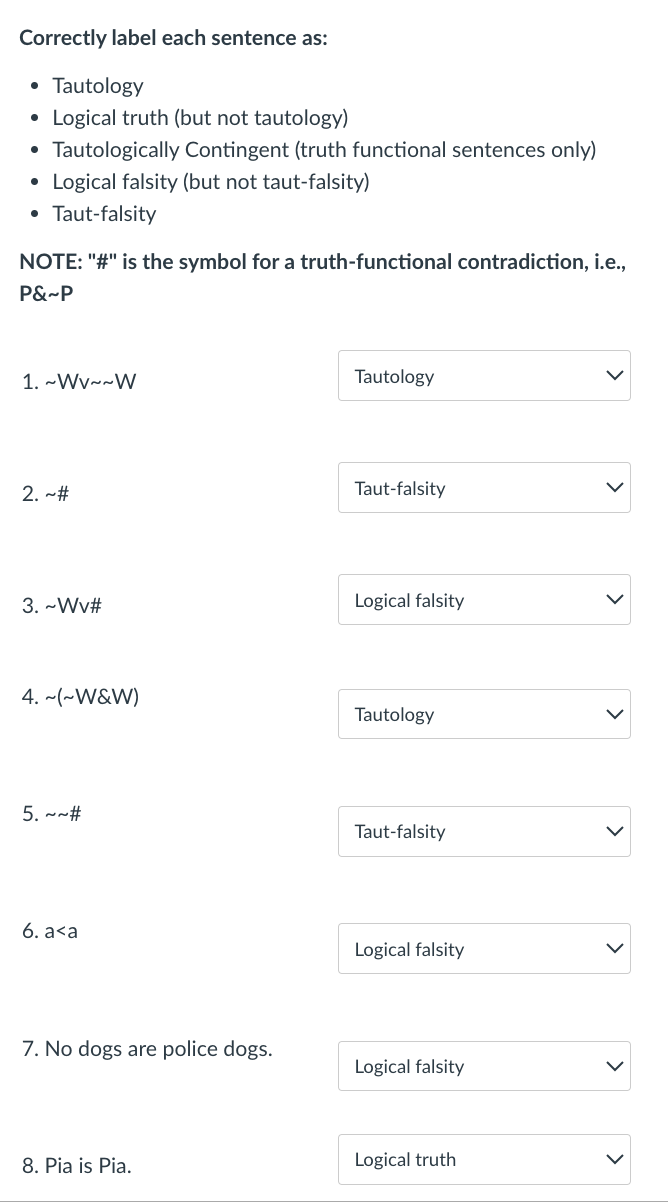Image resolution: width=668 pixels, height=1202 pixels.
Task: Open the Logical truth dropdown for 'Pia is Pia'
Action: 484,1159
